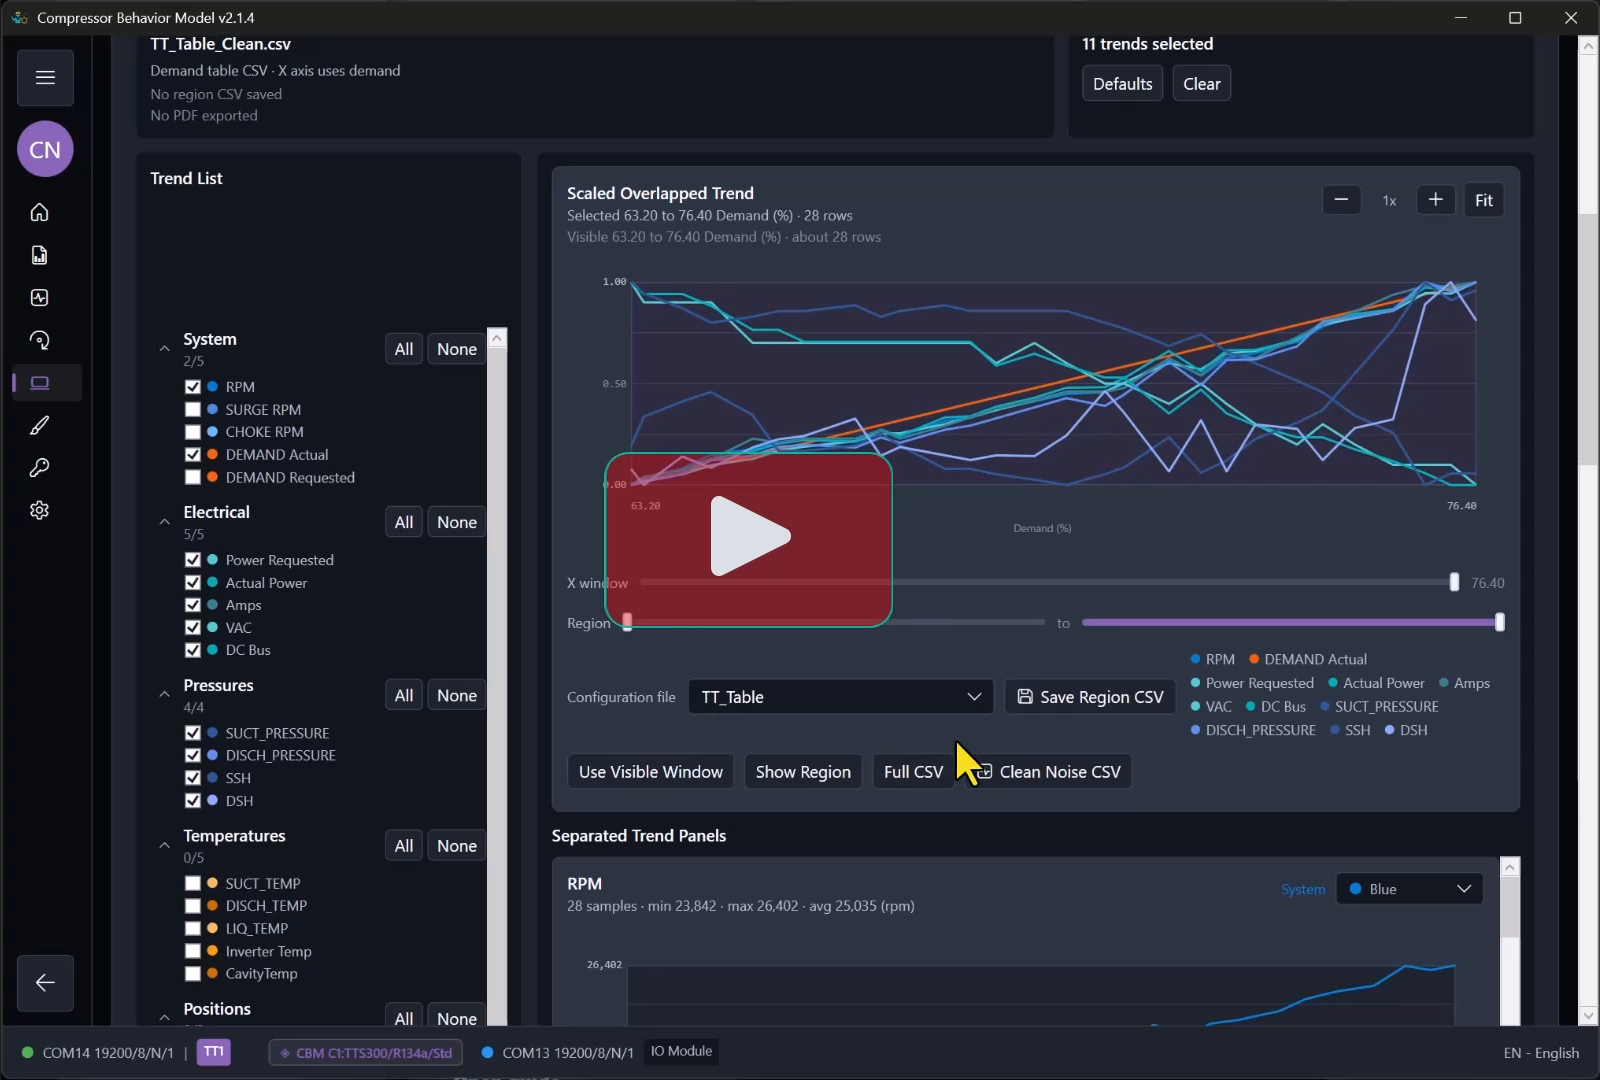
Task: Click the app logo in title bar
Action: click(19, 18)
